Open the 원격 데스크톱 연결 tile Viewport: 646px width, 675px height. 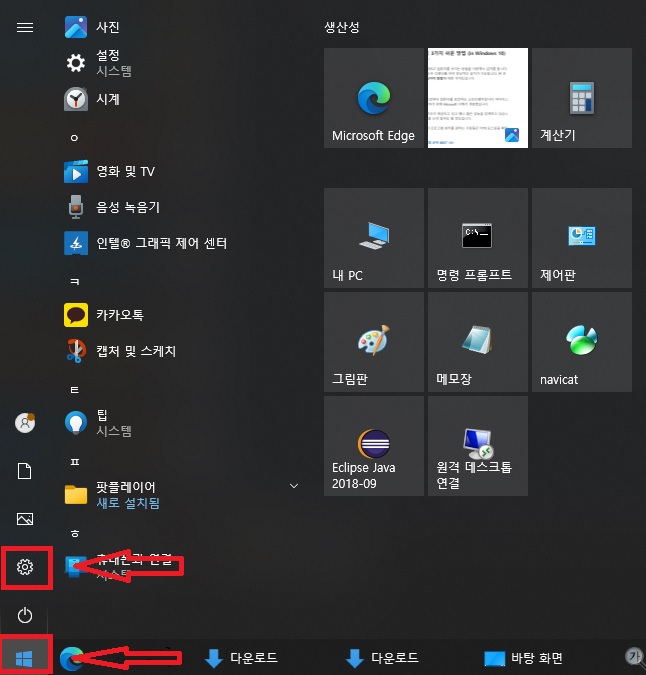coord(477,446)
